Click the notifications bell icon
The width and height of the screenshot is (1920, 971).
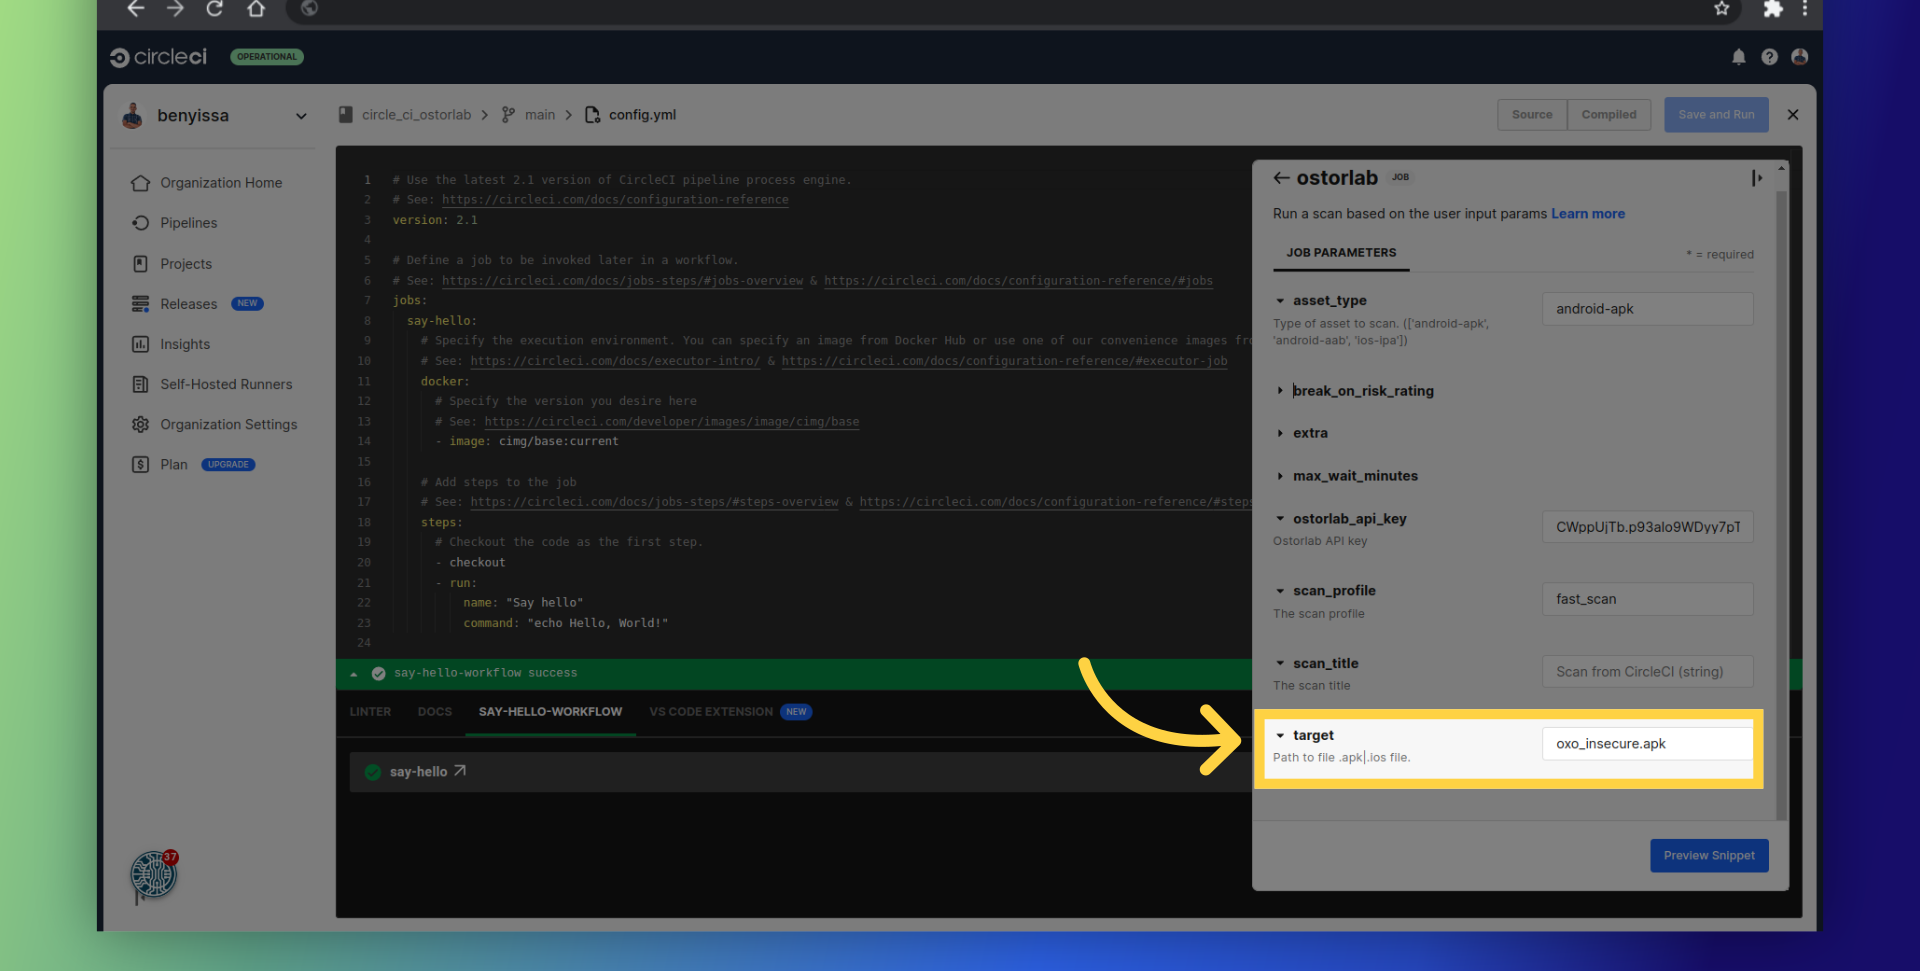point(1738,57)
